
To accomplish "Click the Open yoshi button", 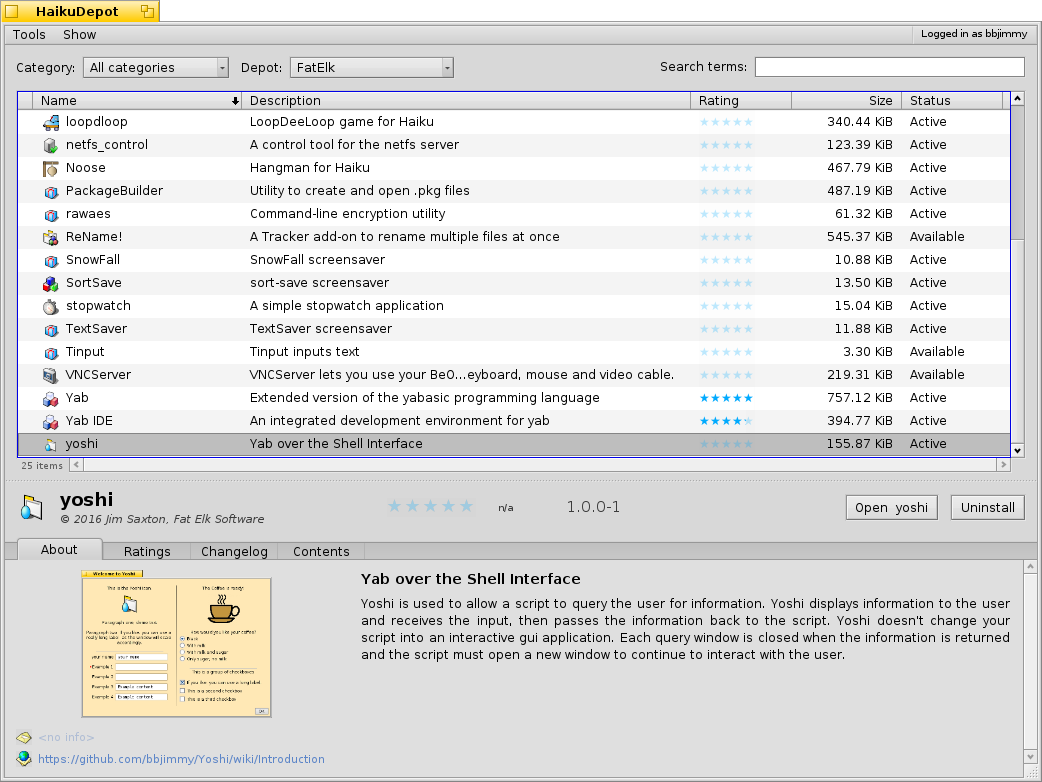I will pyautogui.click(x=891, y=507).
